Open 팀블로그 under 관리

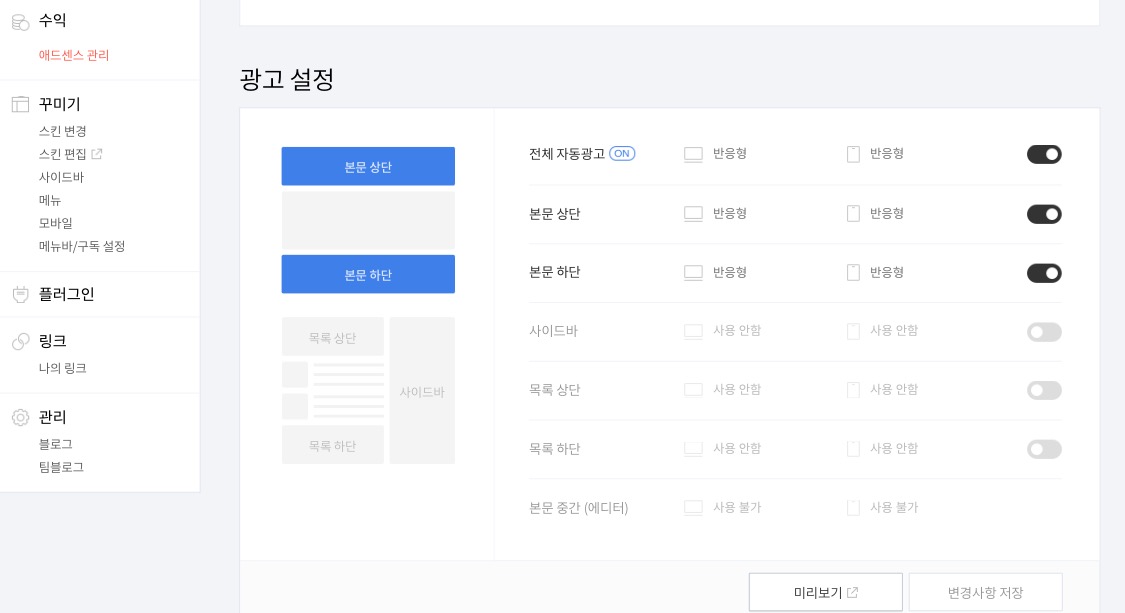(61, 467)
